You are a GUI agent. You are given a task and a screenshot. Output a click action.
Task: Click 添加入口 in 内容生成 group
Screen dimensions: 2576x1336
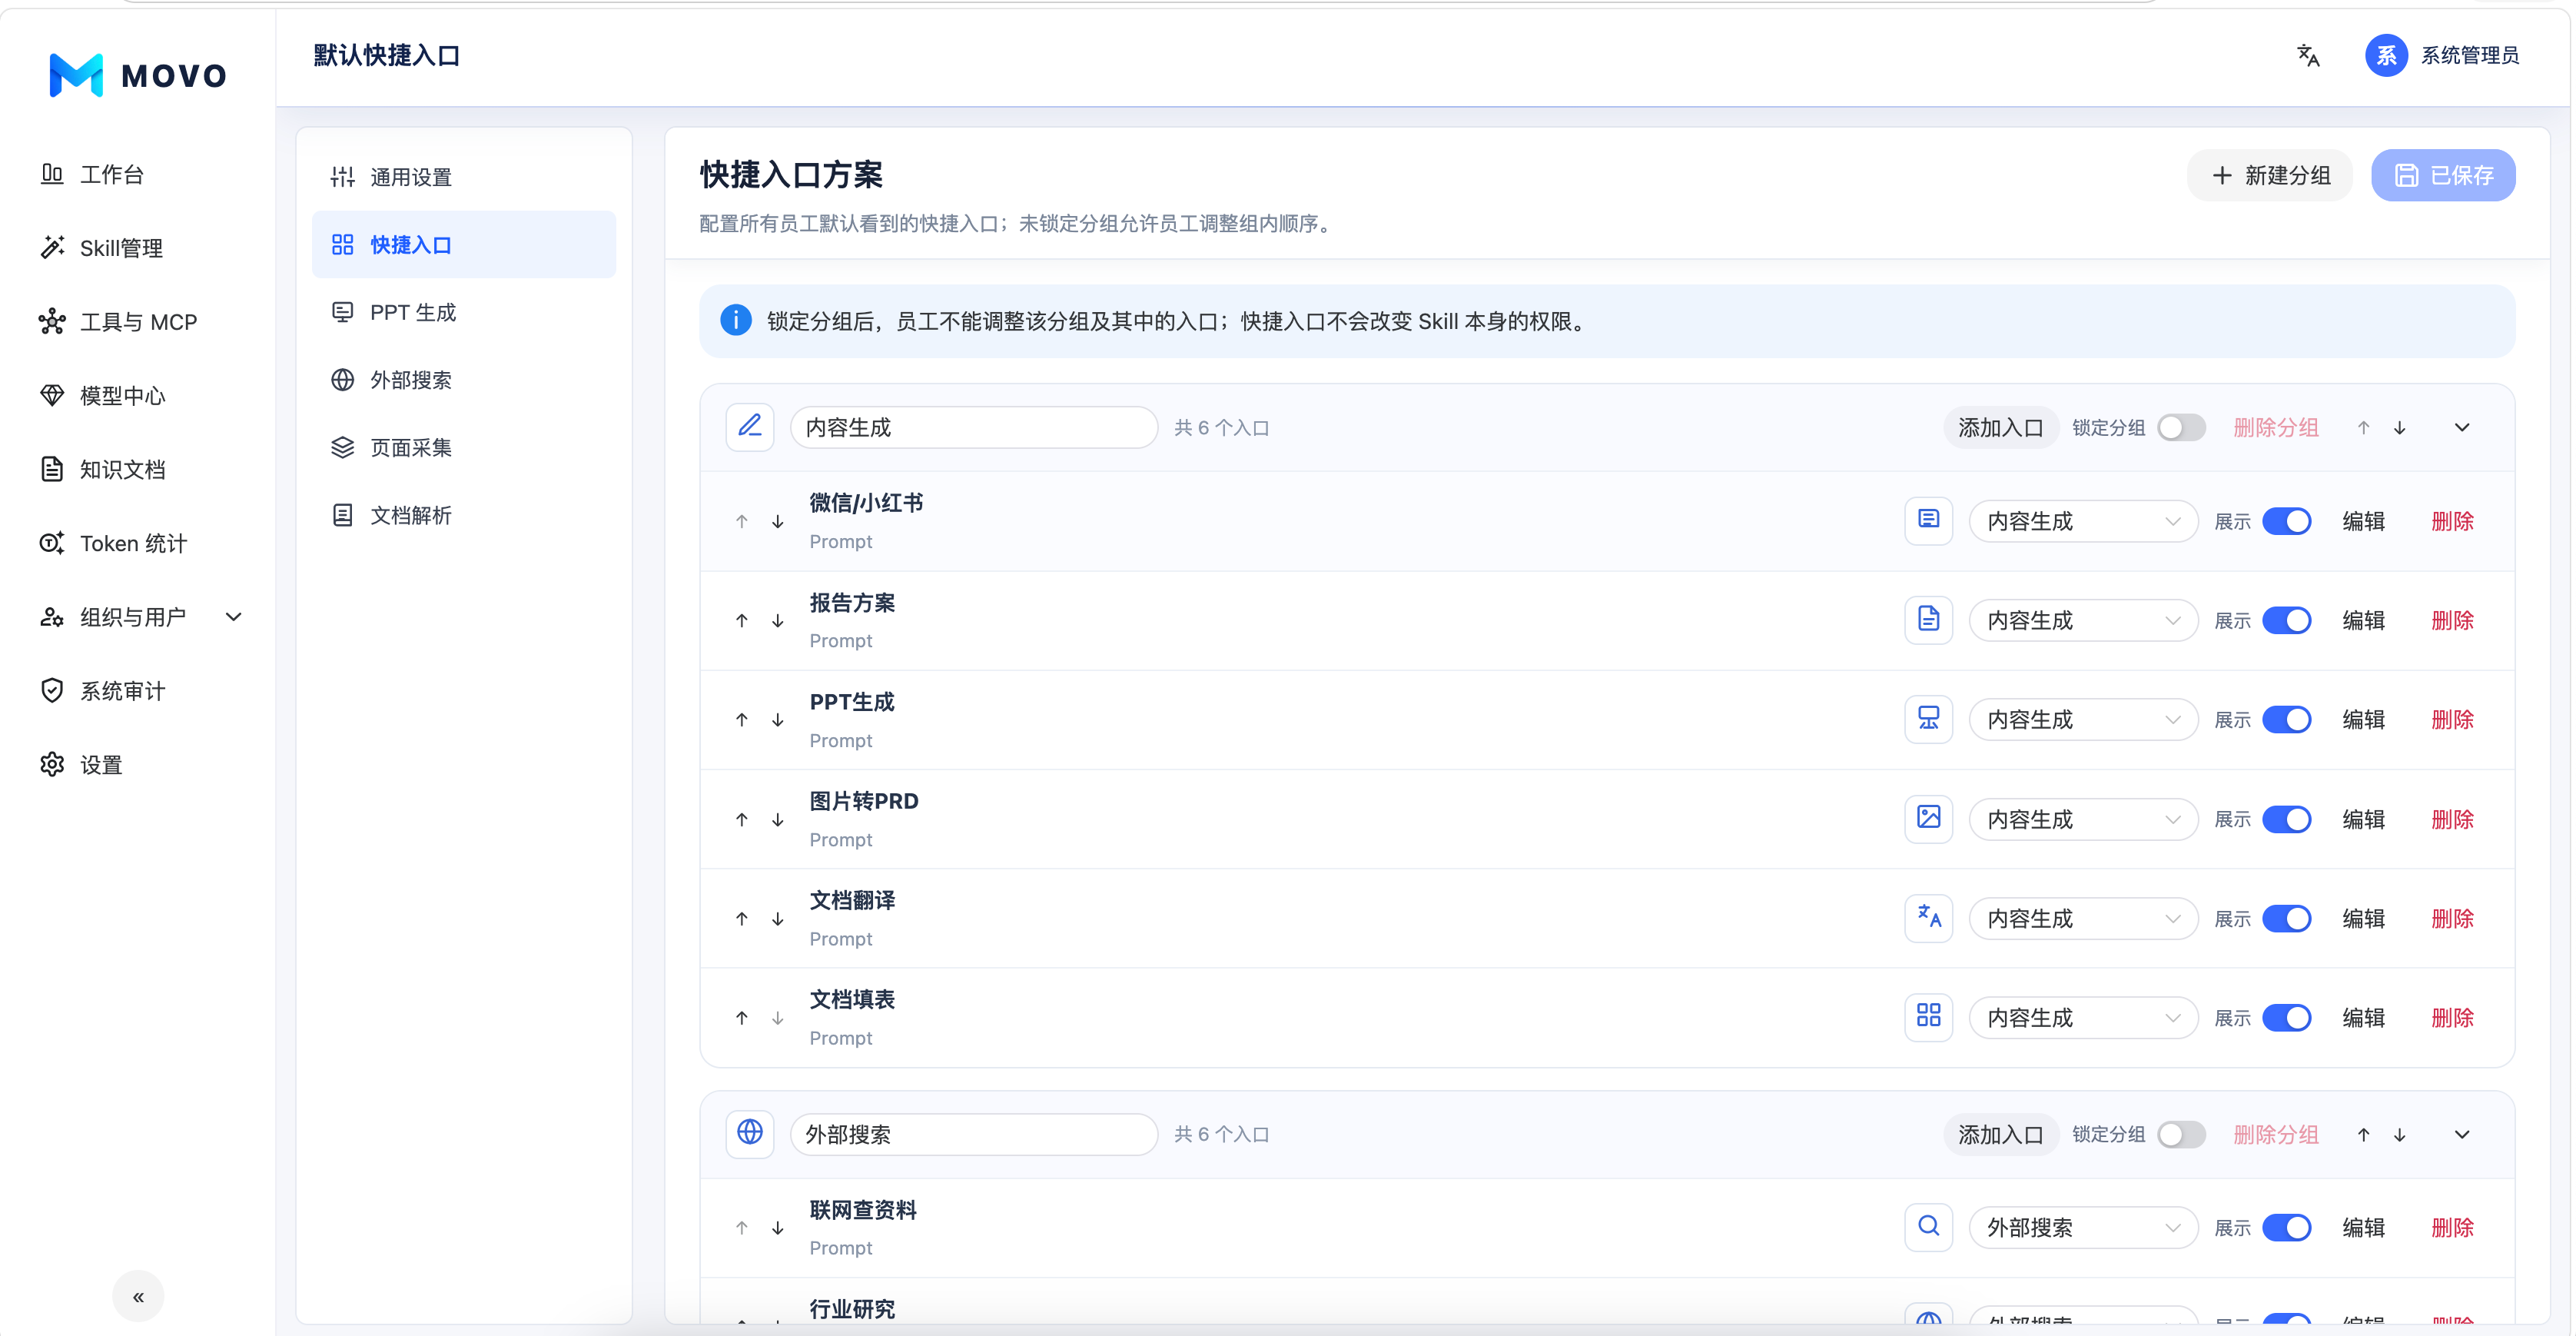point(2000,428)
